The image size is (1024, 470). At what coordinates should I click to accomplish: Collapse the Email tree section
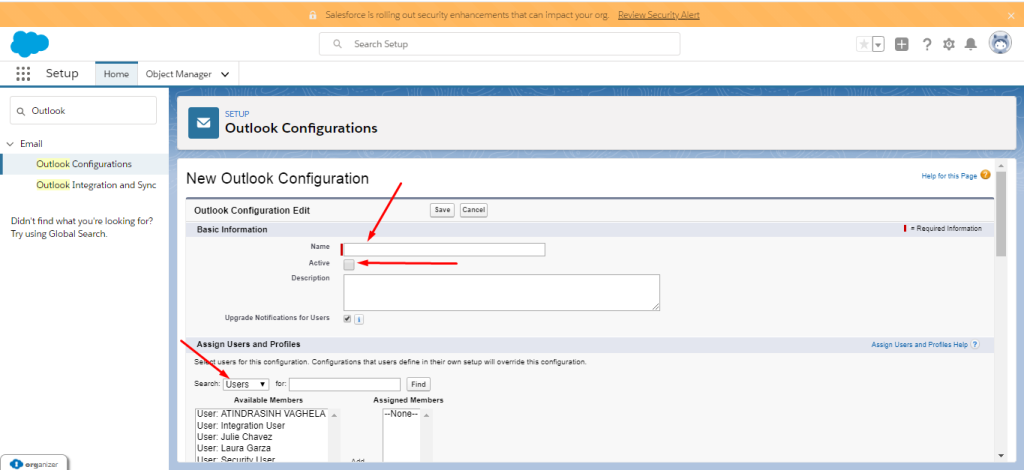(10, 144)
